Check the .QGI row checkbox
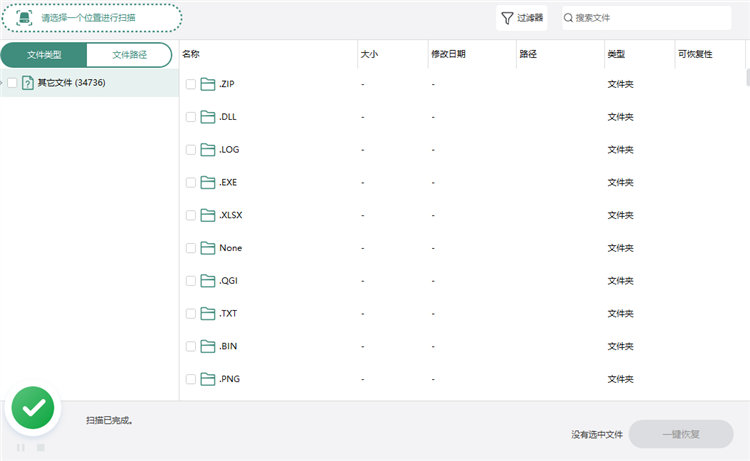750x461 pixels. coord(190,281)
